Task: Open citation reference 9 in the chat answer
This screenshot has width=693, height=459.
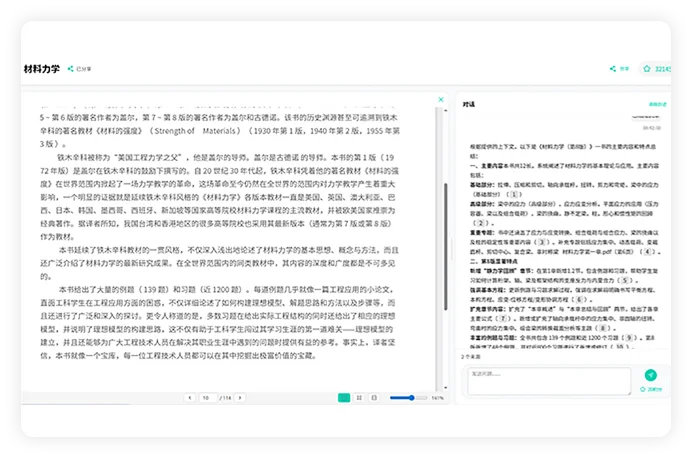Action: (629, 338)
